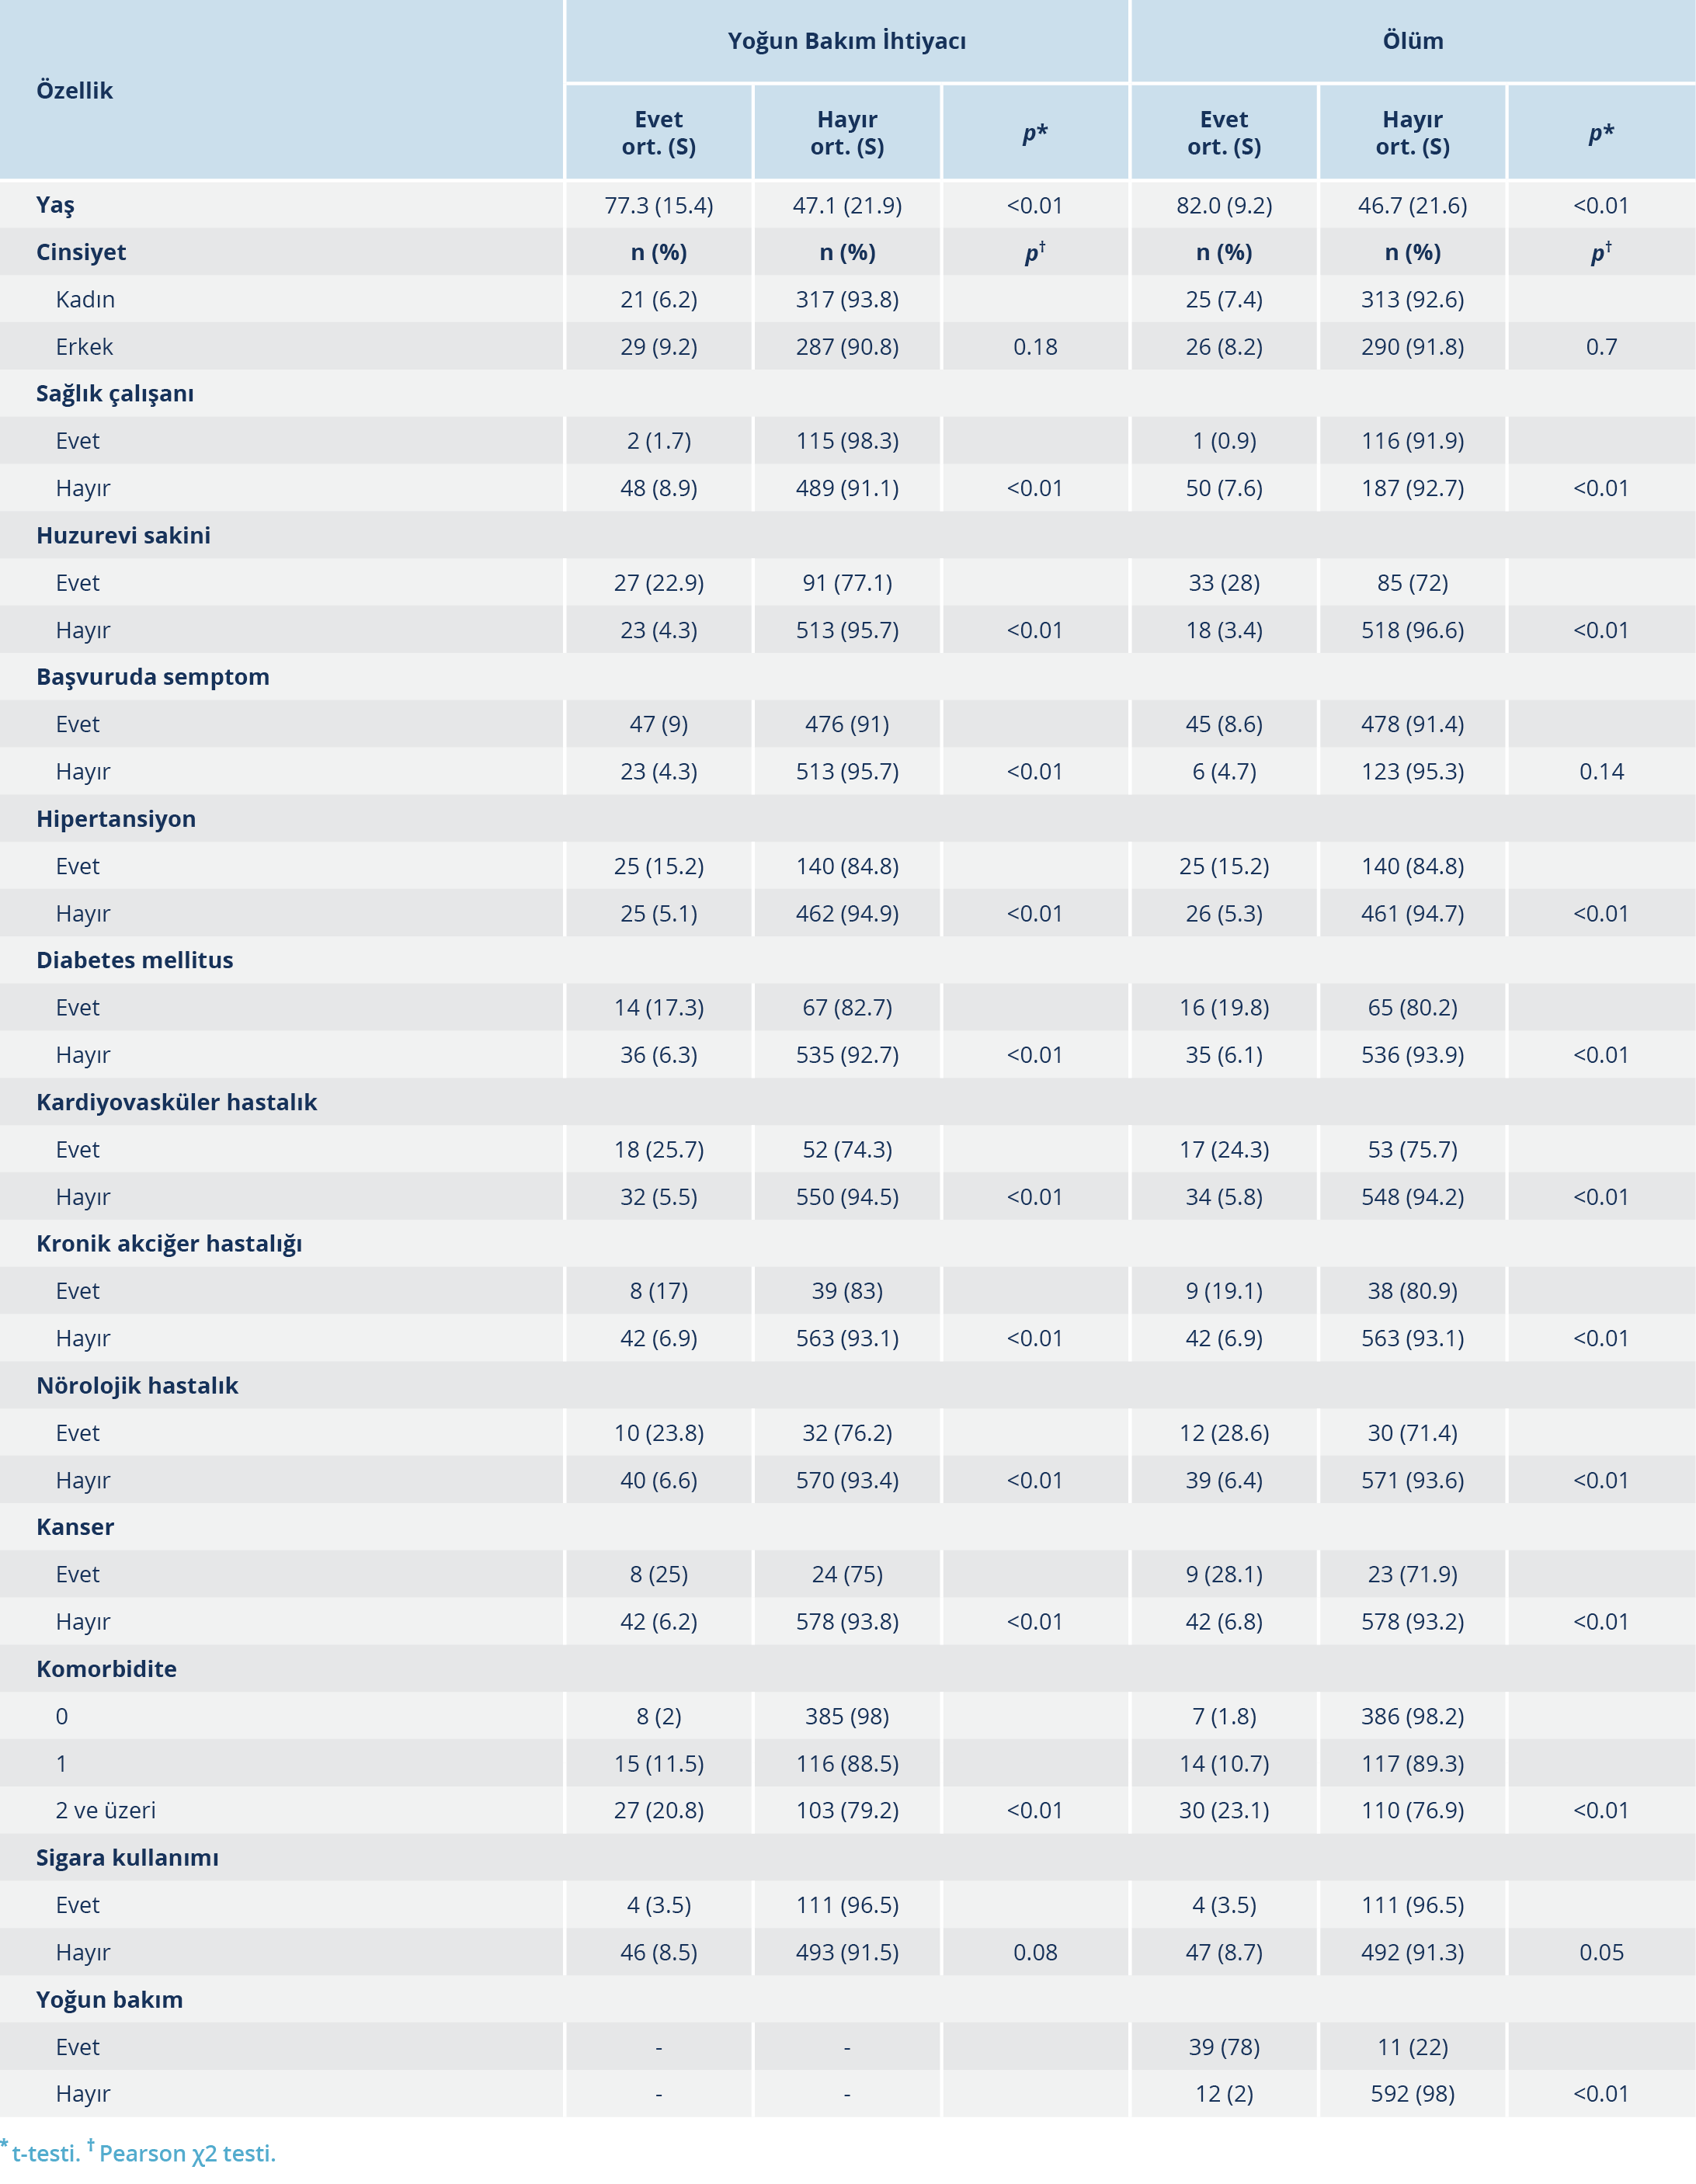This screenshot has width=1696, height=2184.
Task: Select the Yaş row label
Action: click(x=55, y=205)
